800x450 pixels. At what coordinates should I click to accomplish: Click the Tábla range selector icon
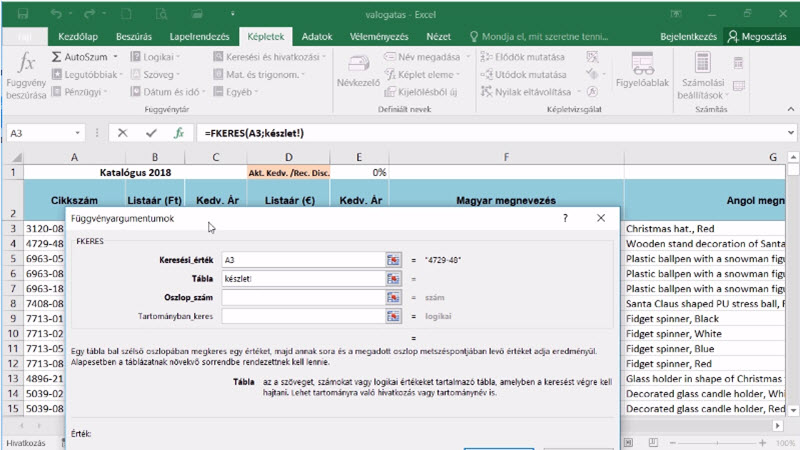393,279
